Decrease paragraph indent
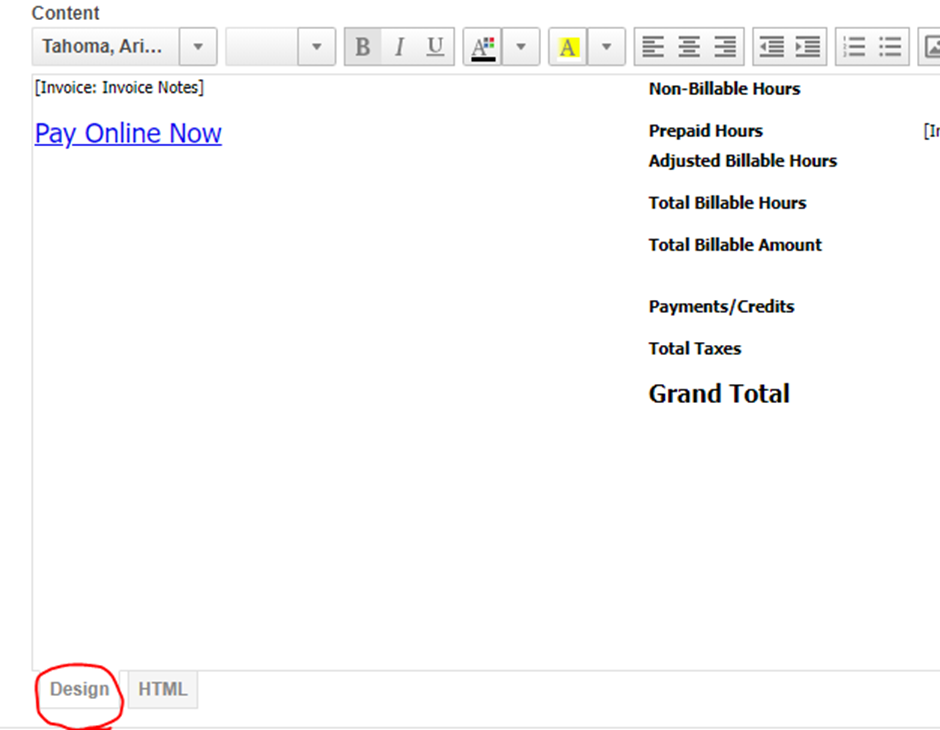Screen dimensions: 940x730 (x=773, y=46)
